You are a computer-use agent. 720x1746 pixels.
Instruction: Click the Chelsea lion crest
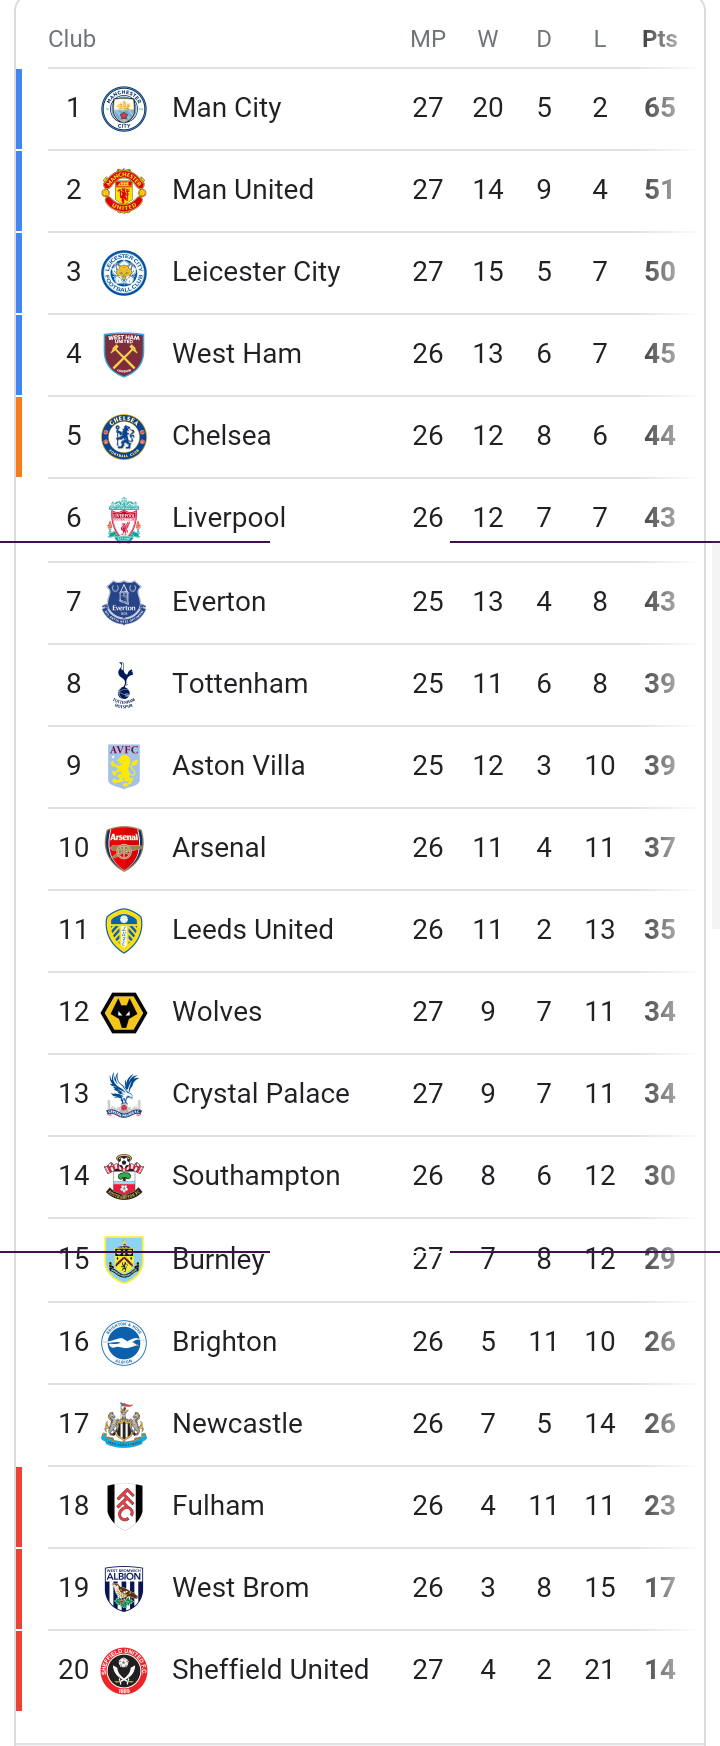(124, 436)
